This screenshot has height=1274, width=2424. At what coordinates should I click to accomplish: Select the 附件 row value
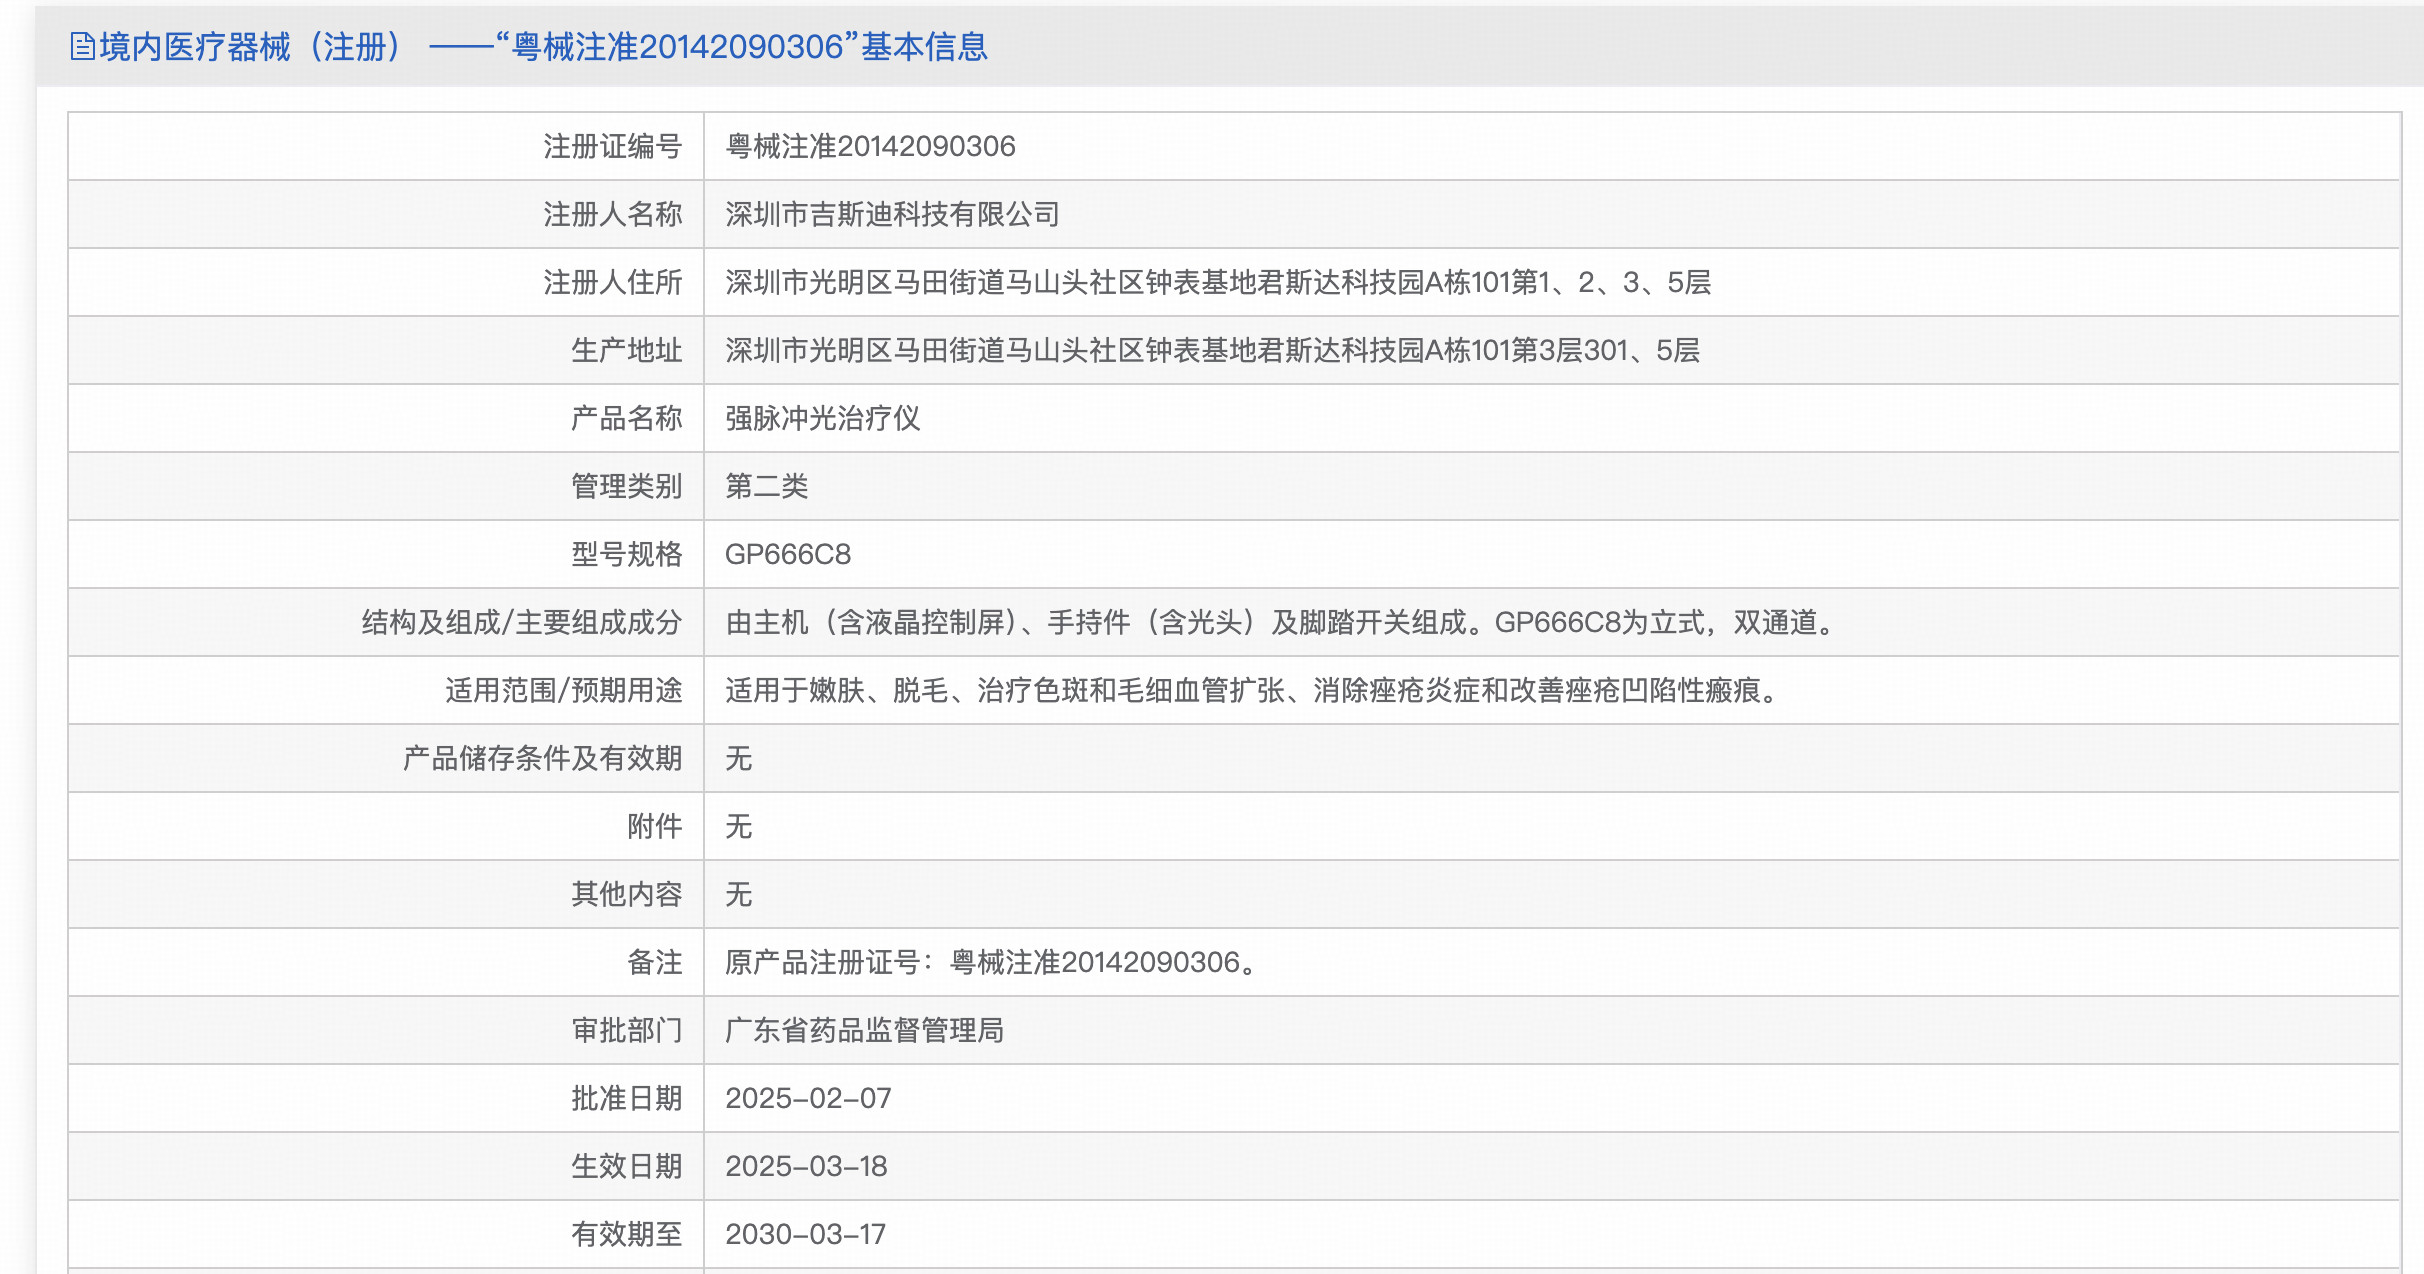coord(739,826)
